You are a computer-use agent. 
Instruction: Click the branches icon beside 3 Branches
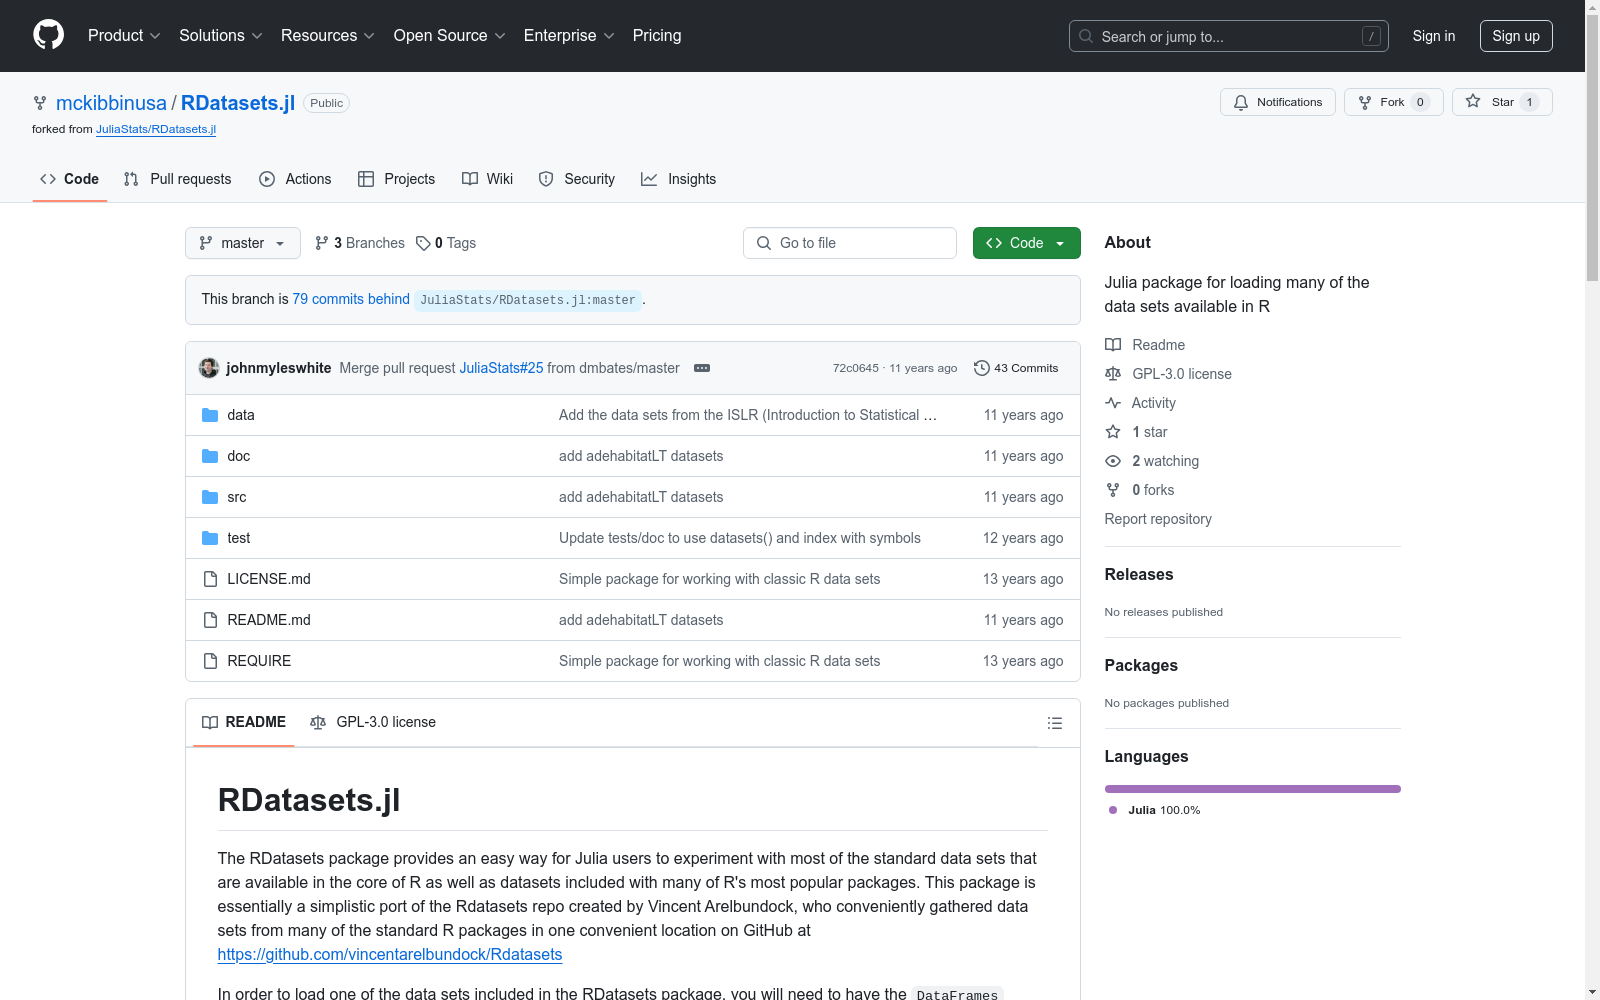pyautogui.click(x=322, y=243)
